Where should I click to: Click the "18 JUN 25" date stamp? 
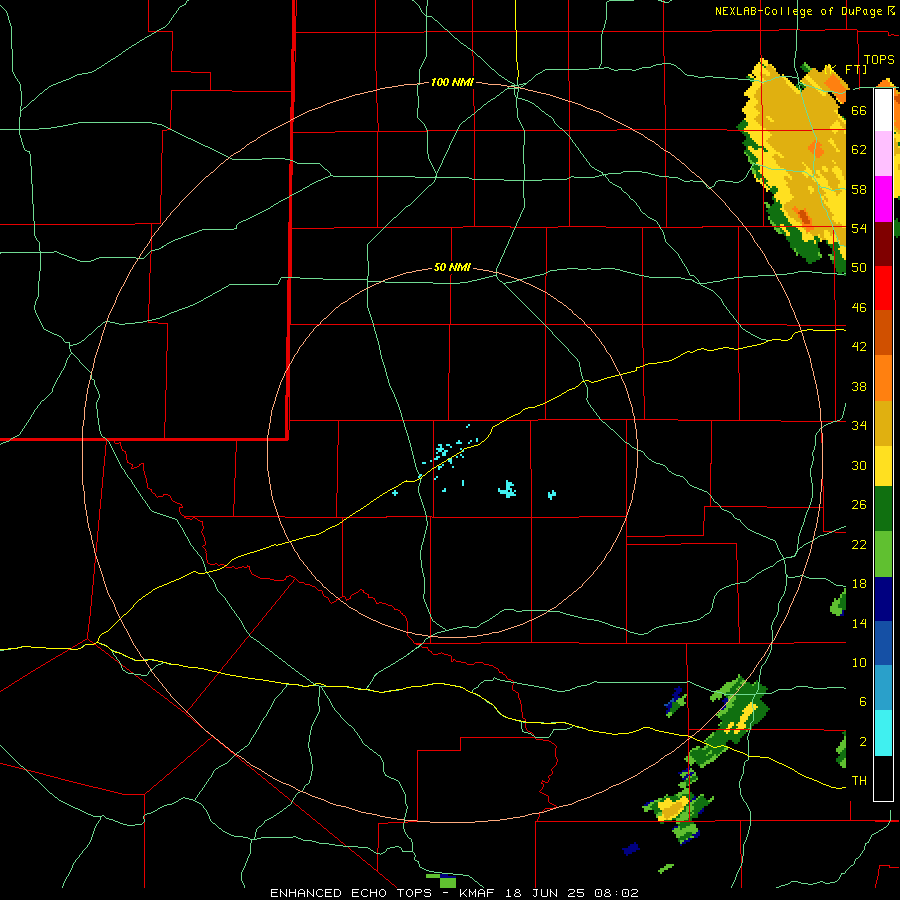point(546,893)
